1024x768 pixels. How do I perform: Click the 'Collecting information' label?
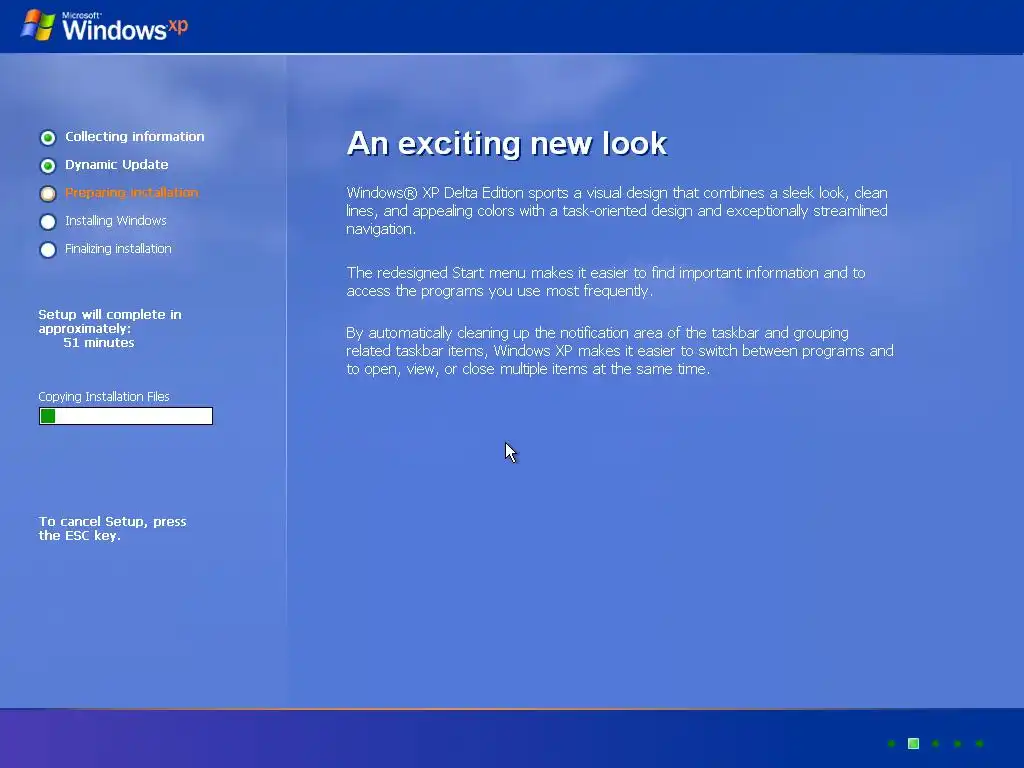135,136
